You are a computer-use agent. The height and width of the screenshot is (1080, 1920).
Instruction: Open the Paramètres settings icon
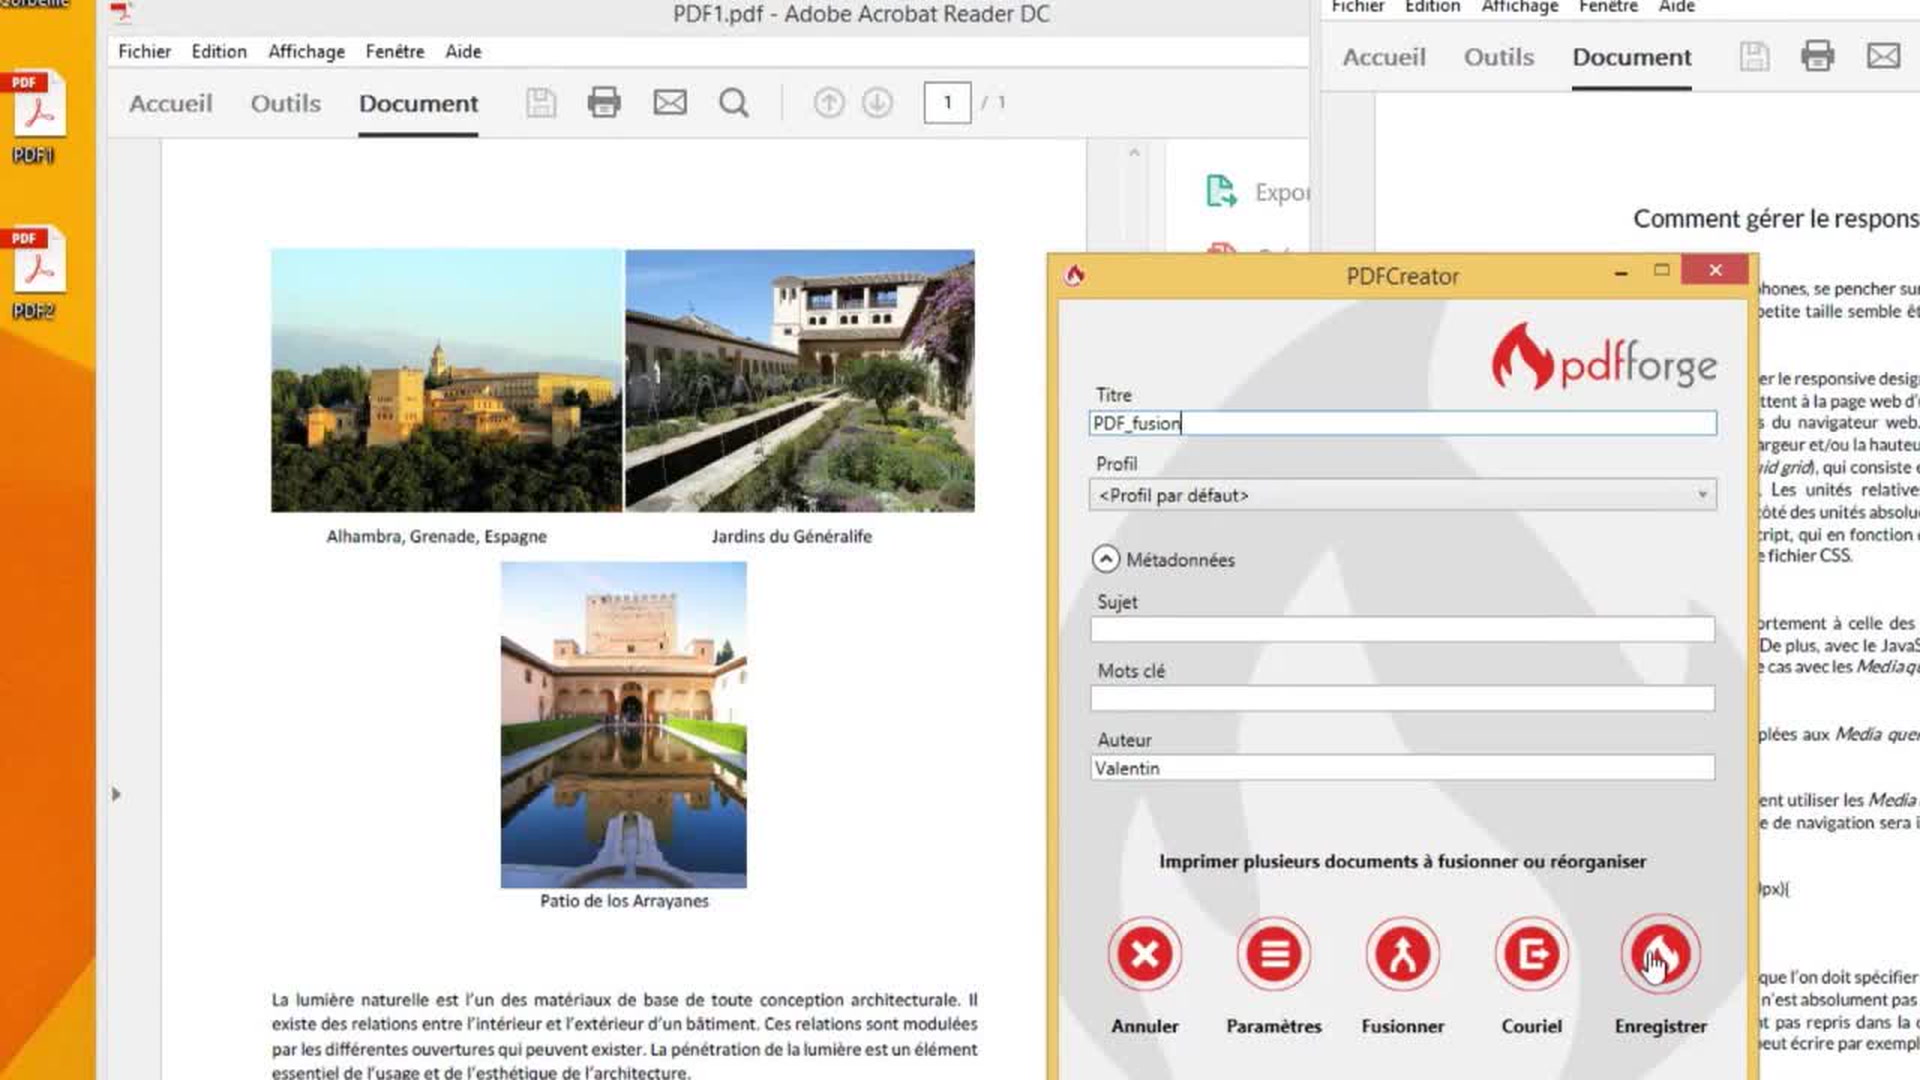pyautogui.click(x=1273, y=955)
